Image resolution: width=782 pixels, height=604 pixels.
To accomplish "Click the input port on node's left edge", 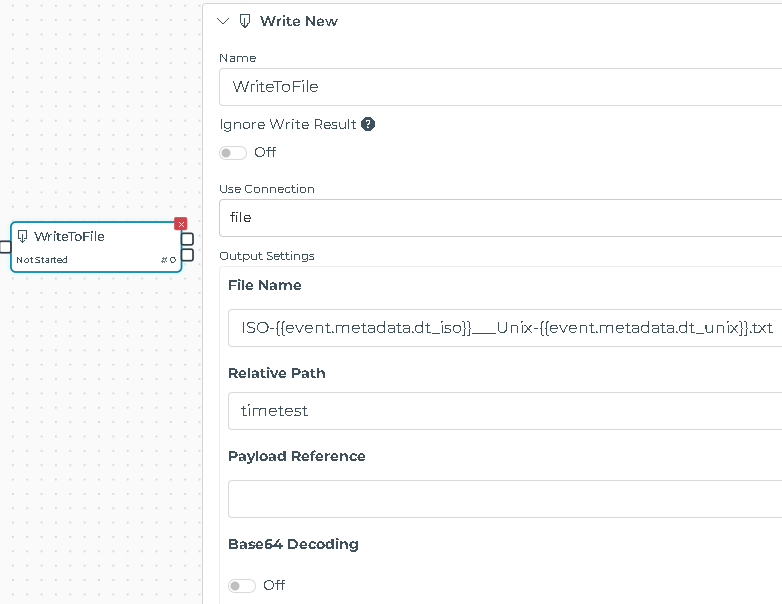I will [5, 247].
